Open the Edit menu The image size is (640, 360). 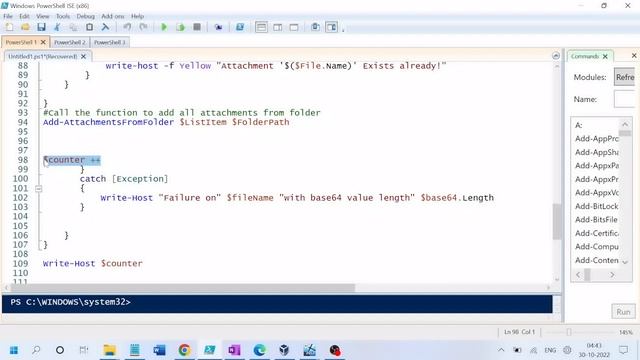[x=24, y=16]
